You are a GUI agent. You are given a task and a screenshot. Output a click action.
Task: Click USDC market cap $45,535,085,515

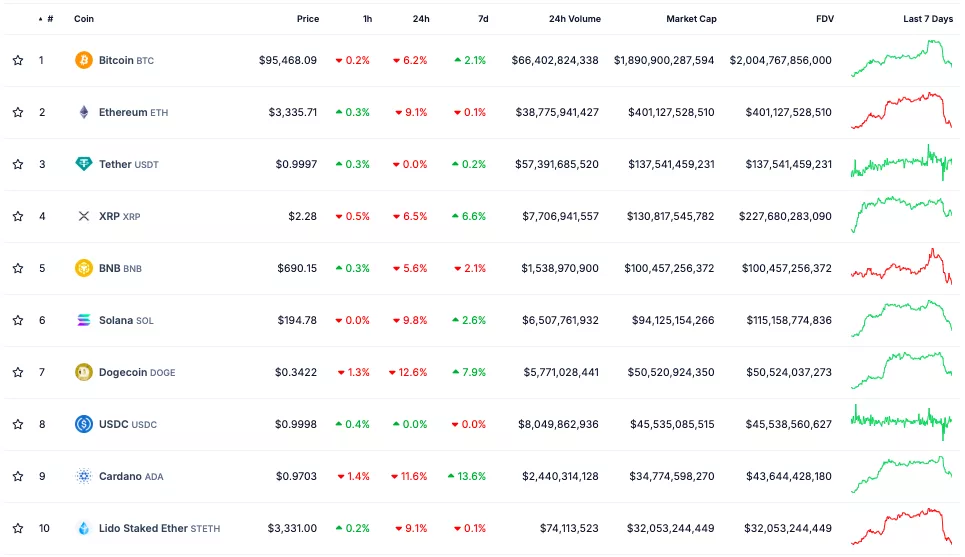click(672, 424)
